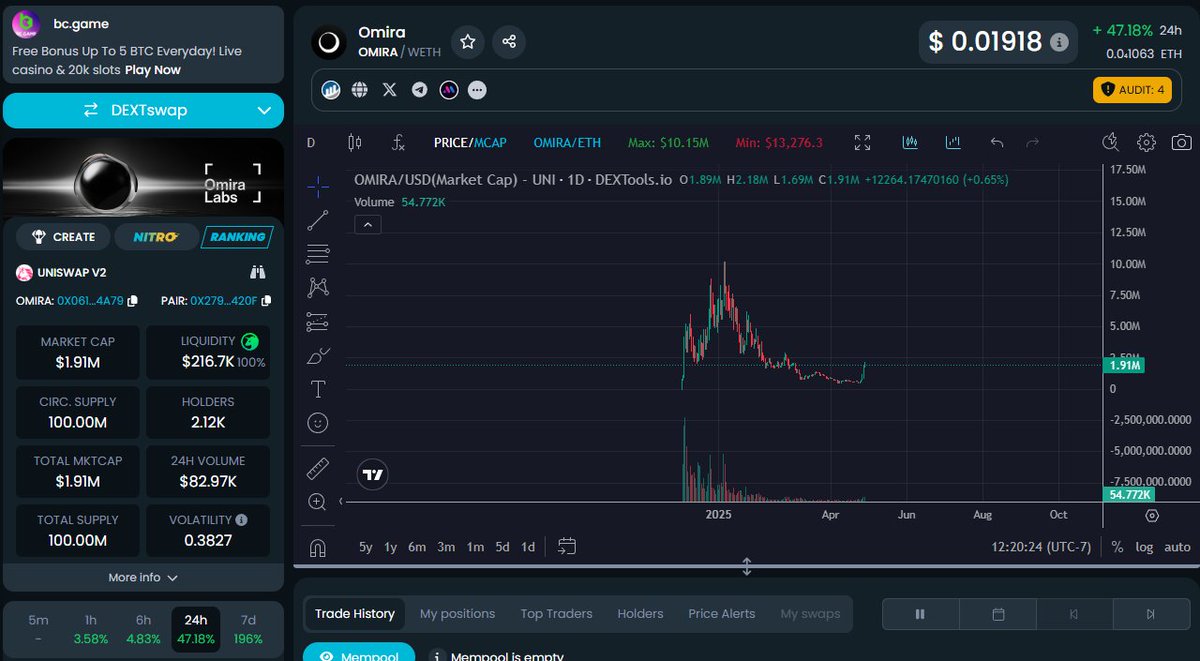1200x661 pixels.
Task: Toggle OMIRA/ETH quote currency
Action: click(x=567, y=143)
